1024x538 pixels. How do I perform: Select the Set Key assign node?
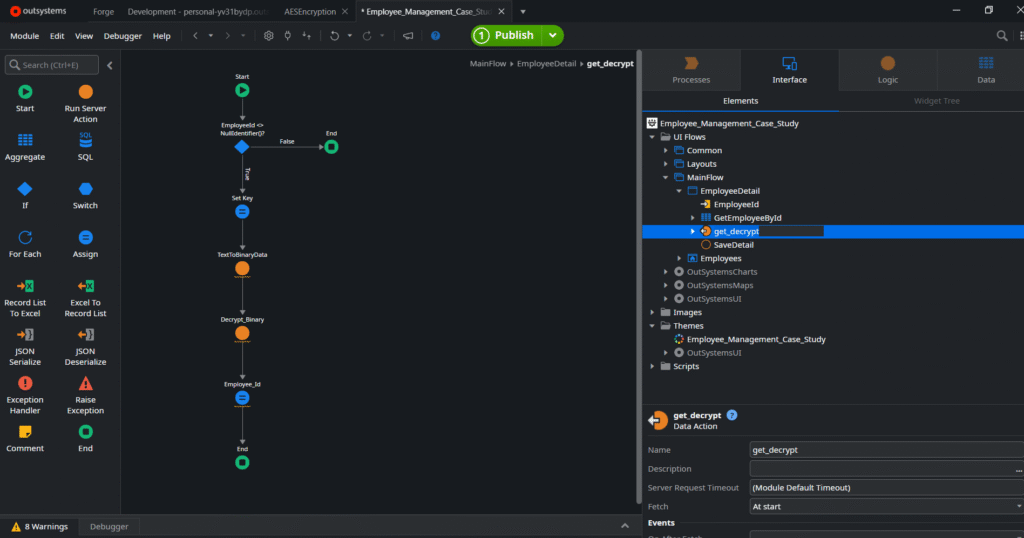tap(242, 212)
